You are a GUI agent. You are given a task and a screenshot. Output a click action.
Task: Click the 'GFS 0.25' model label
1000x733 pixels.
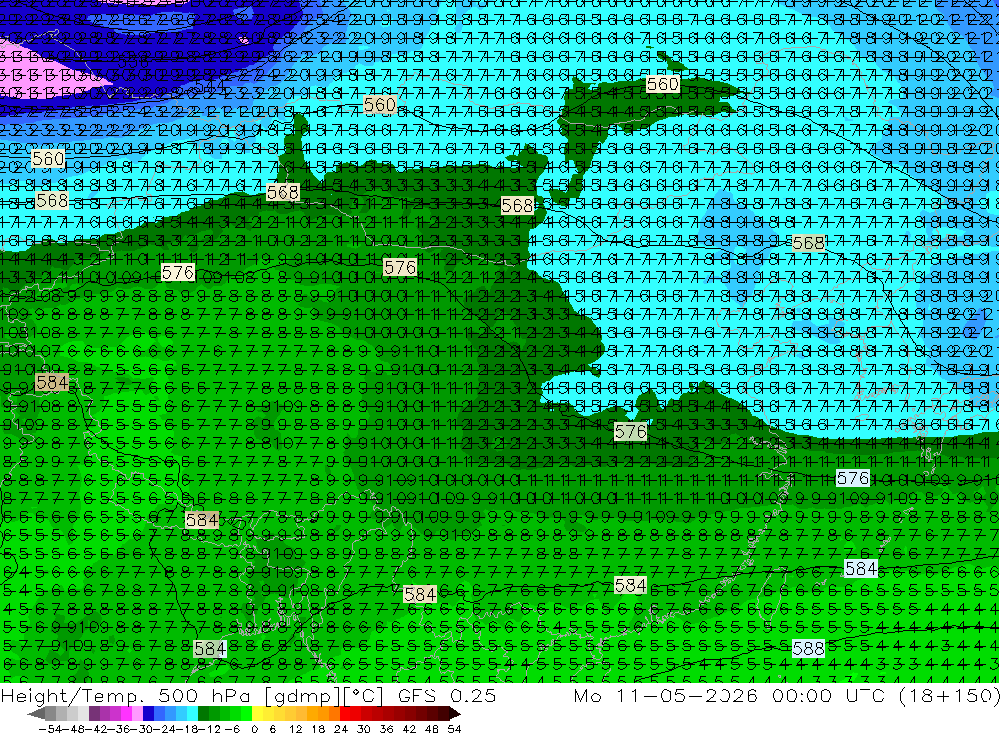pyautogui.click(x=447, y=696)
